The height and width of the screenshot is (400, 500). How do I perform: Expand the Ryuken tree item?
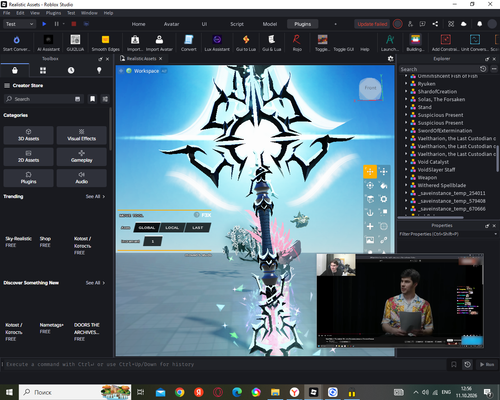click(406, 84)
